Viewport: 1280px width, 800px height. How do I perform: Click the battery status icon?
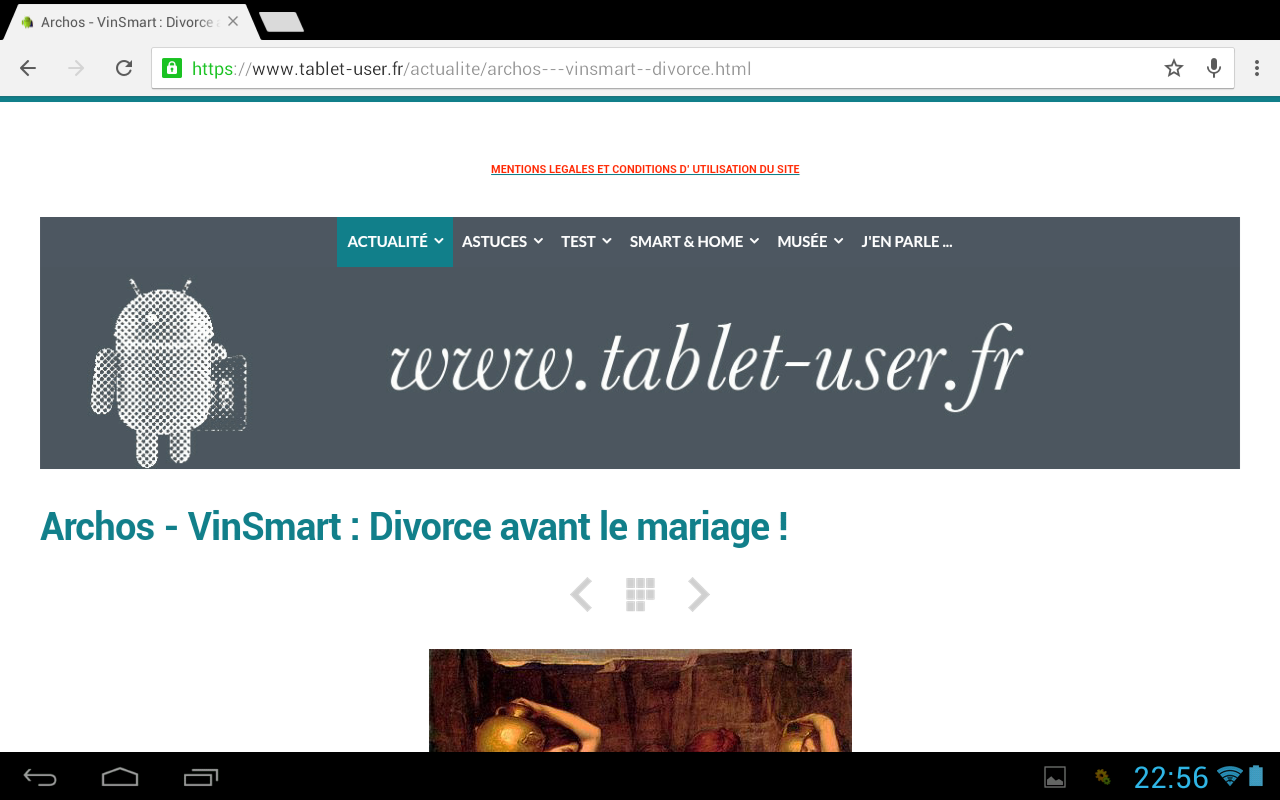[x=1256, y=776]
